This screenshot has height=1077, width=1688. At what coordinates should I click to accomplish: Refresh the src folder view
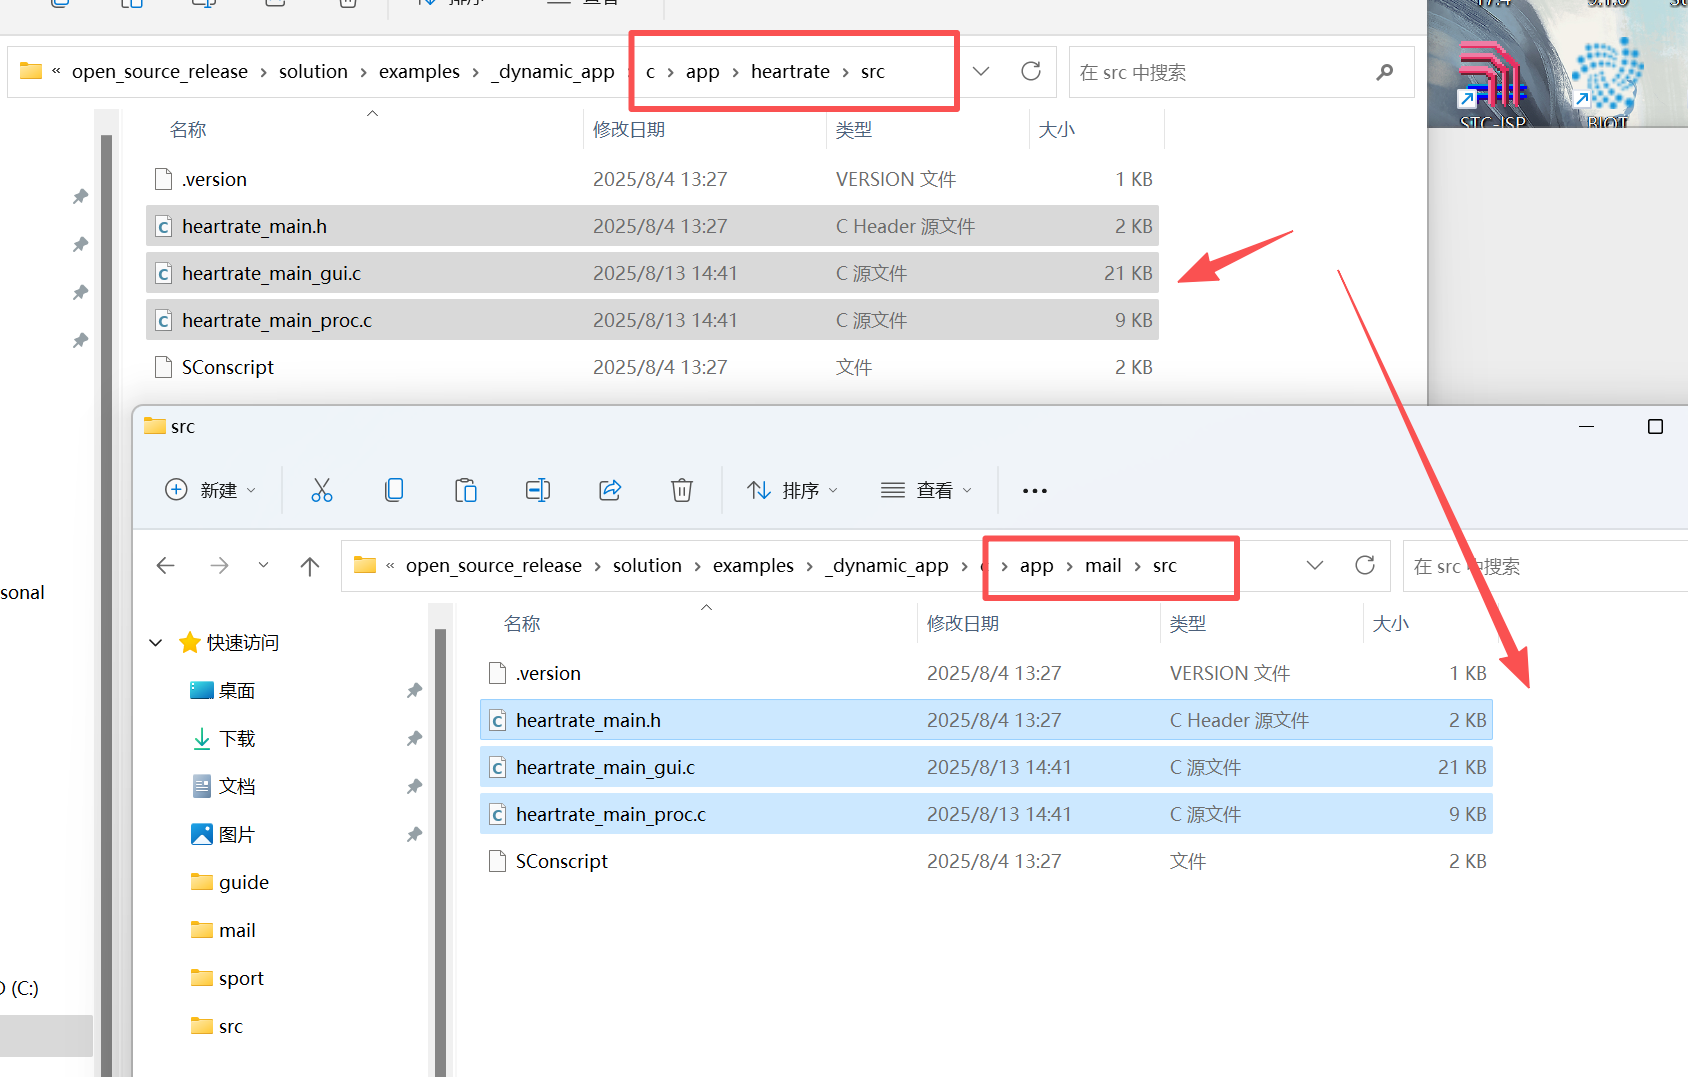coord(1365,565)
